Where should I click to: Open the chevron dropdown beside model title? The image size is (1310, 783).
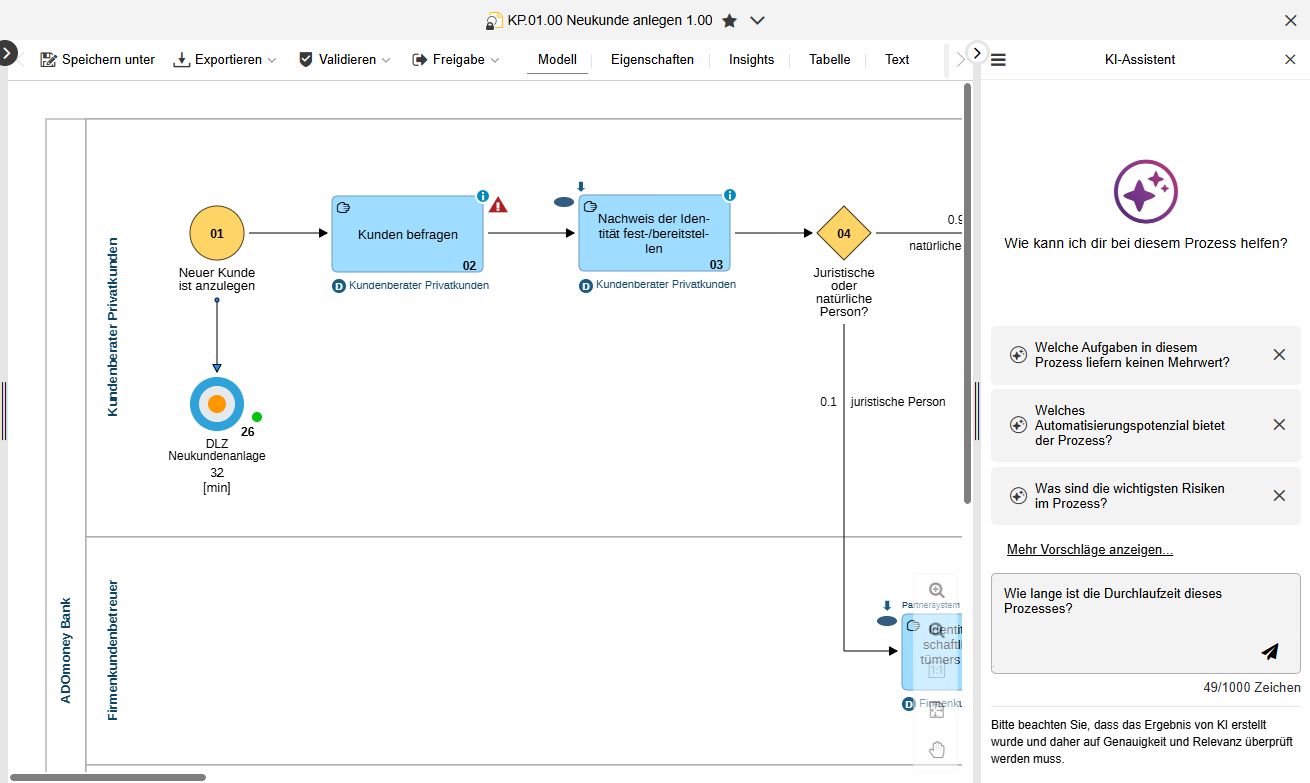click(x=758, y=21)
